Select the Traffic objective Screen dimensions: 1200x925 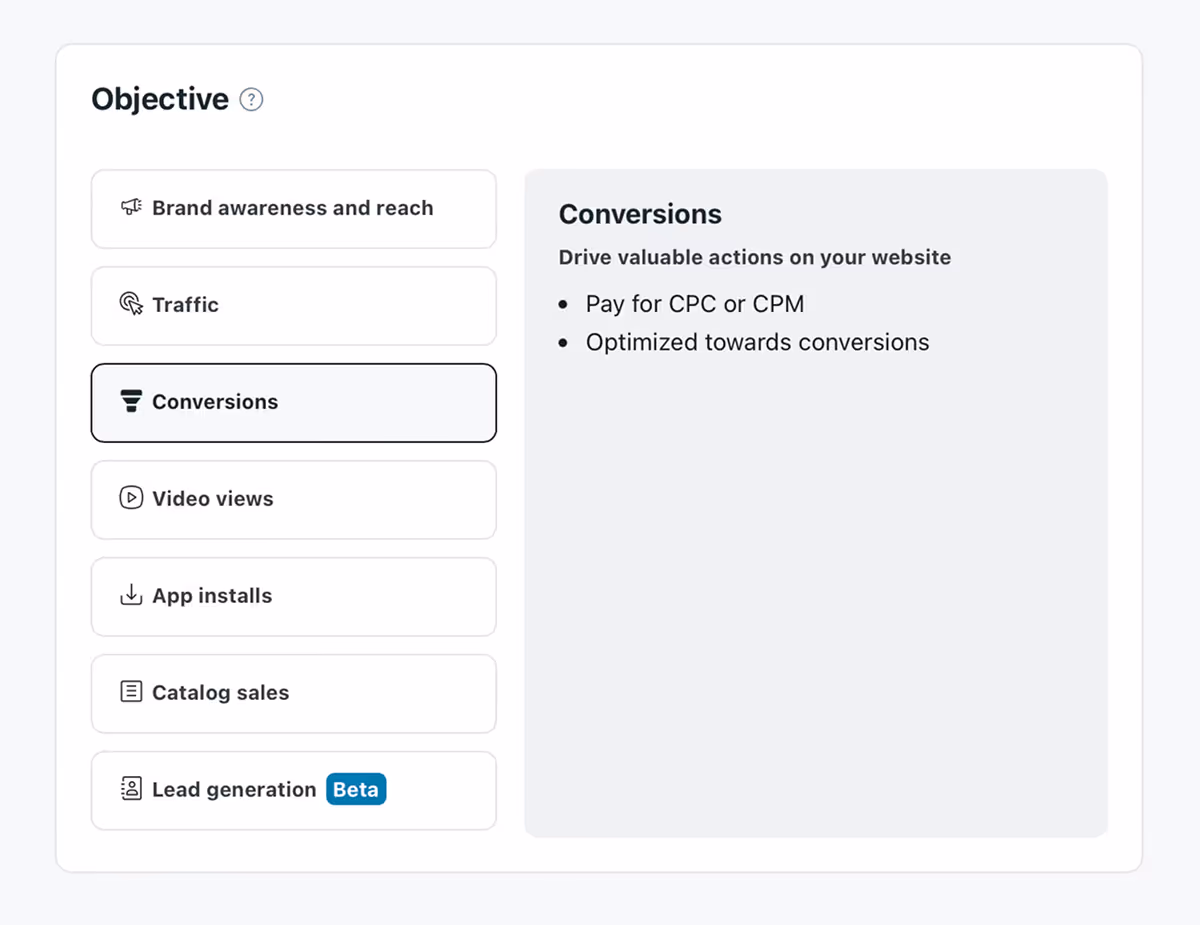pos(293,306)
